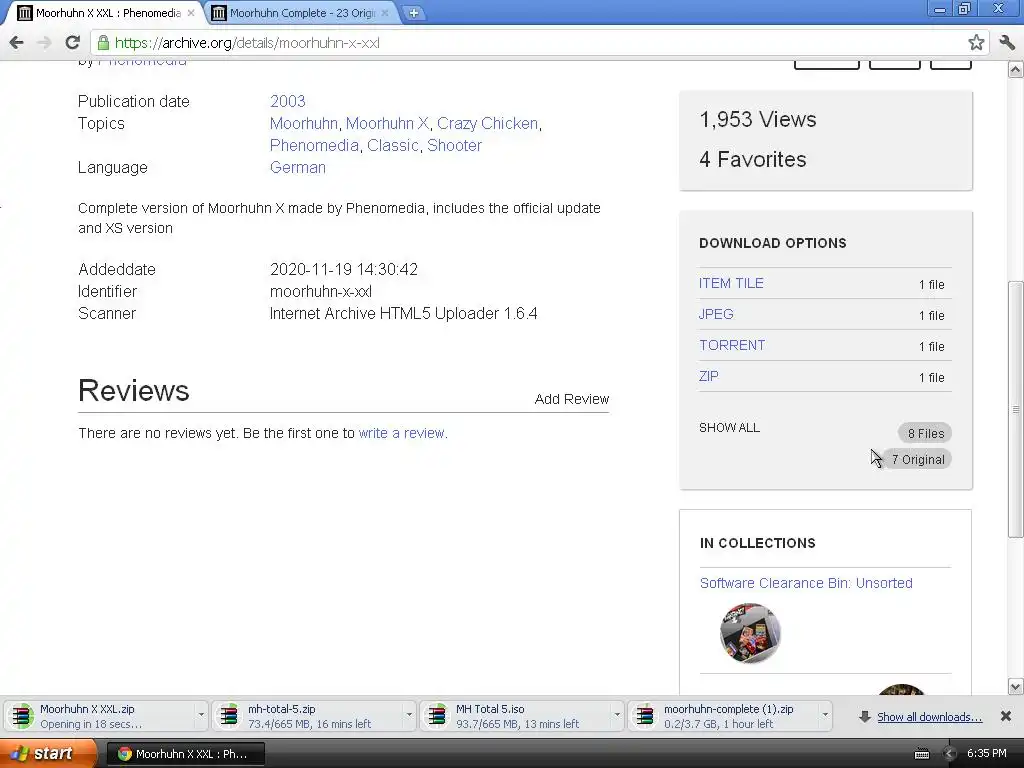Screen dimensions: 1024x768
Task: Open the German language link
Action: point(298,167)
